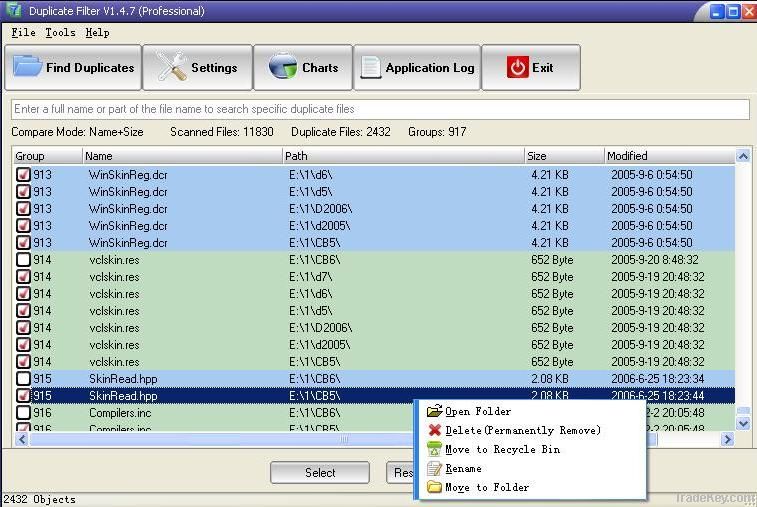Click the Move to Recycle Bin icon
This screenshot has height=507, width=757.
(x=435, y=449)
